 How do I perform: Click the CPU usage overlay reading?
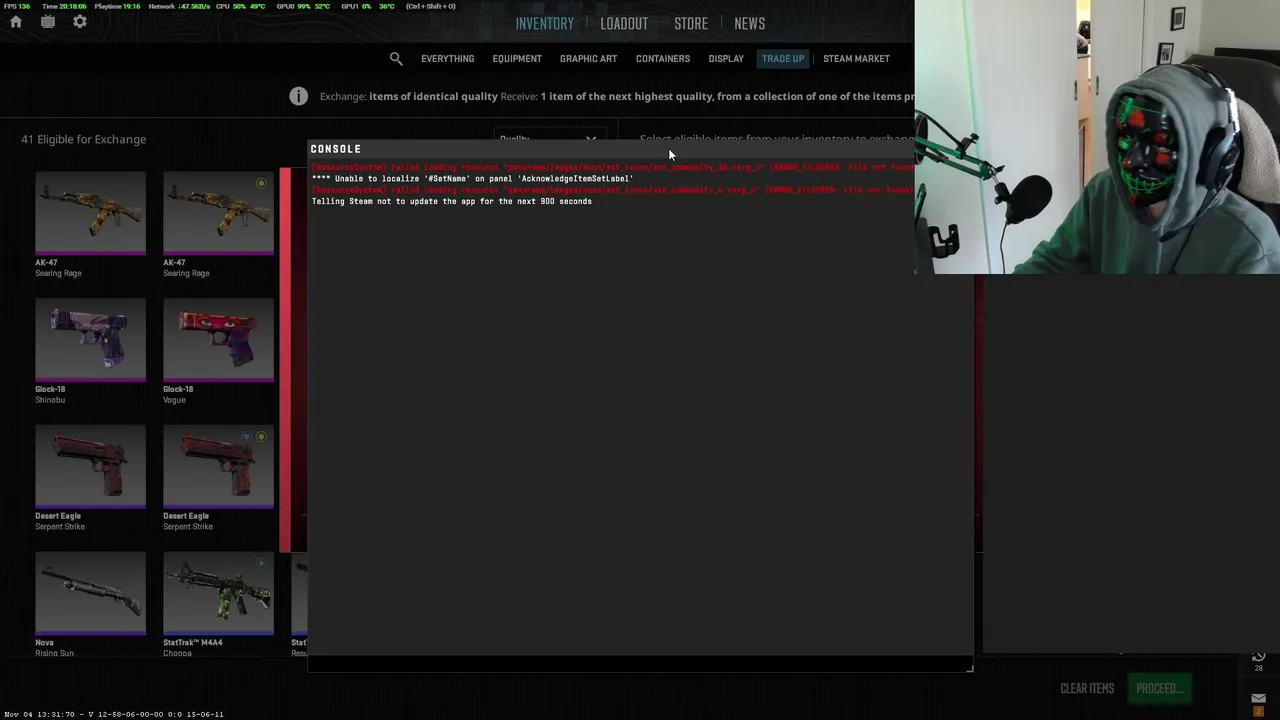(241, 6)
